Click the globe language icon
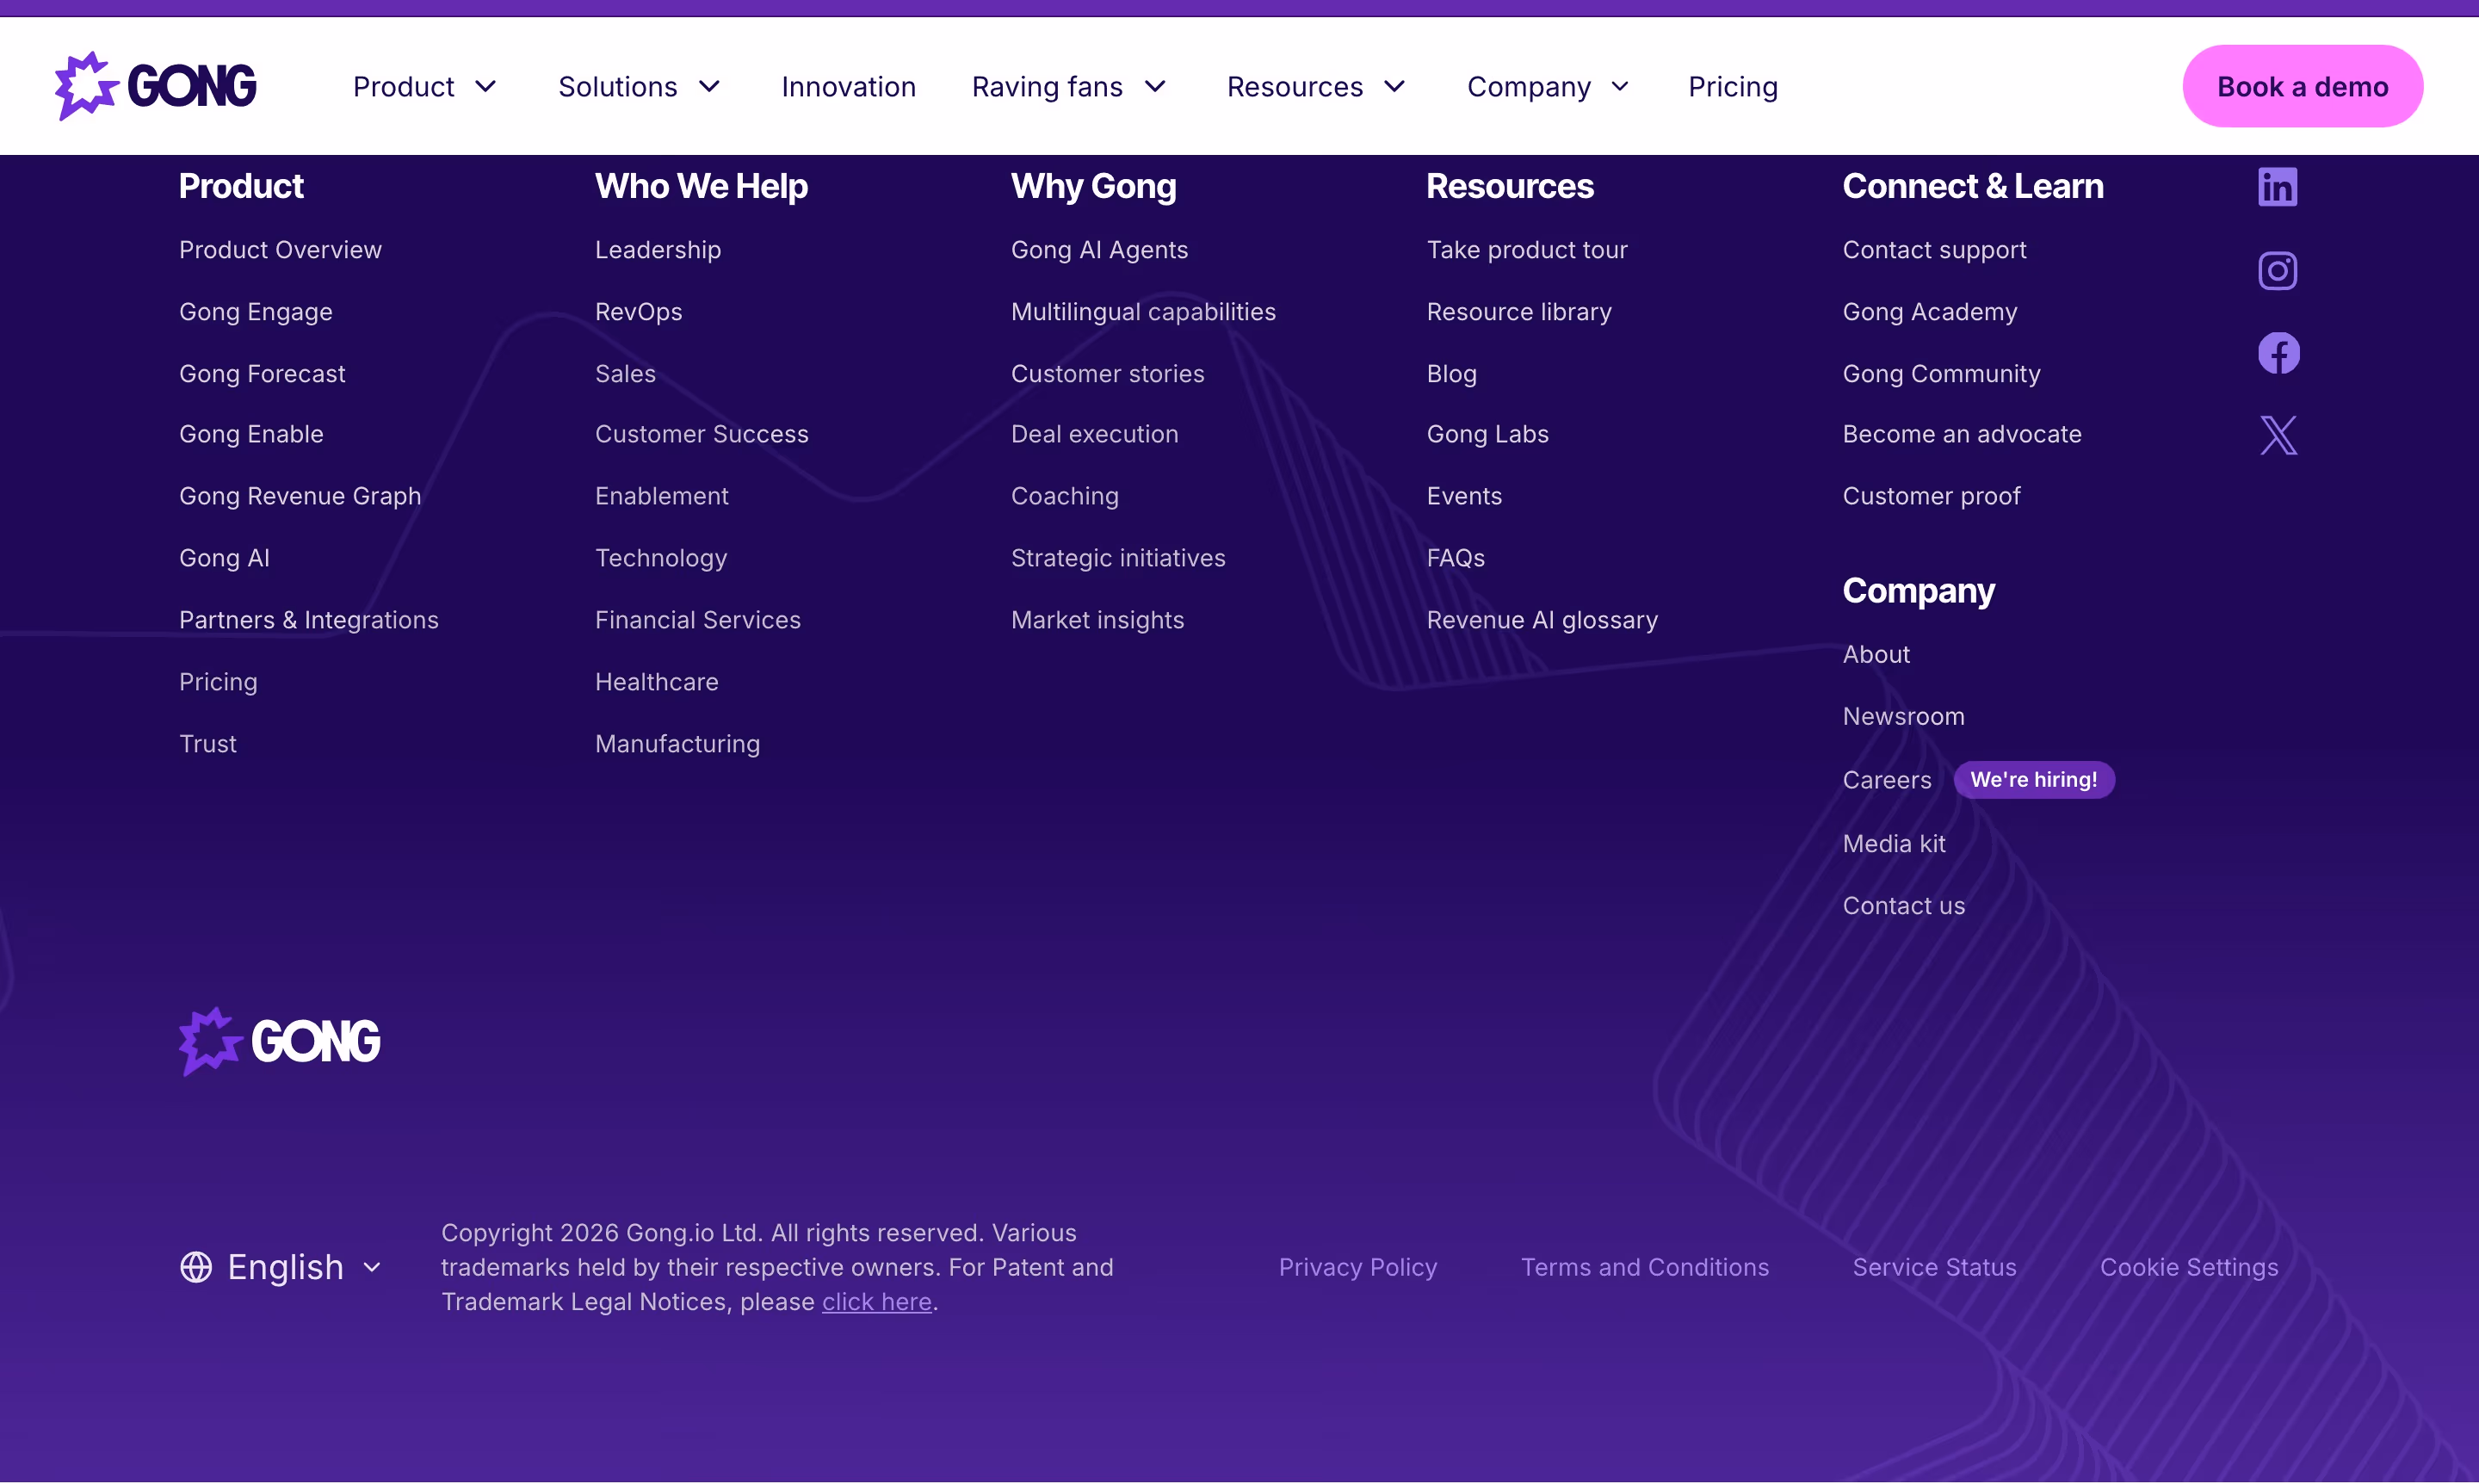 [196, 1267]
